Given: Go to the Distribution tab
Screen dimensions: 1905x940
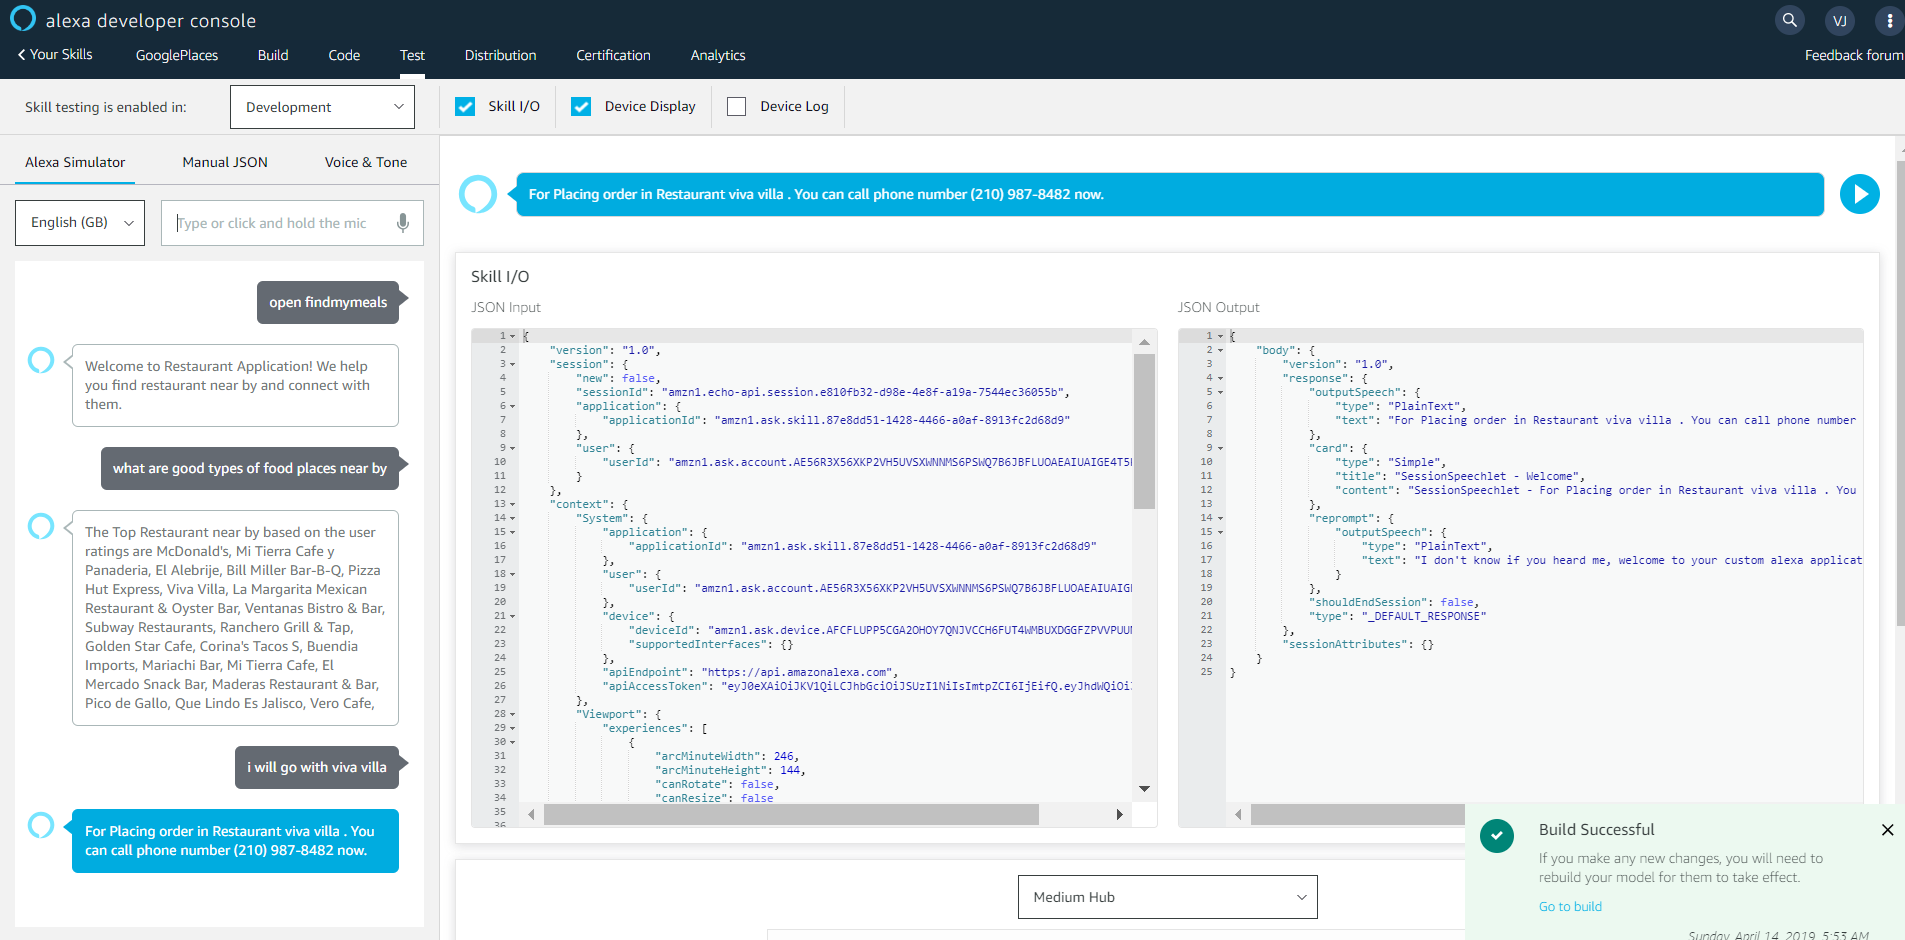Looking at the screenshot, I should [500, 55].
